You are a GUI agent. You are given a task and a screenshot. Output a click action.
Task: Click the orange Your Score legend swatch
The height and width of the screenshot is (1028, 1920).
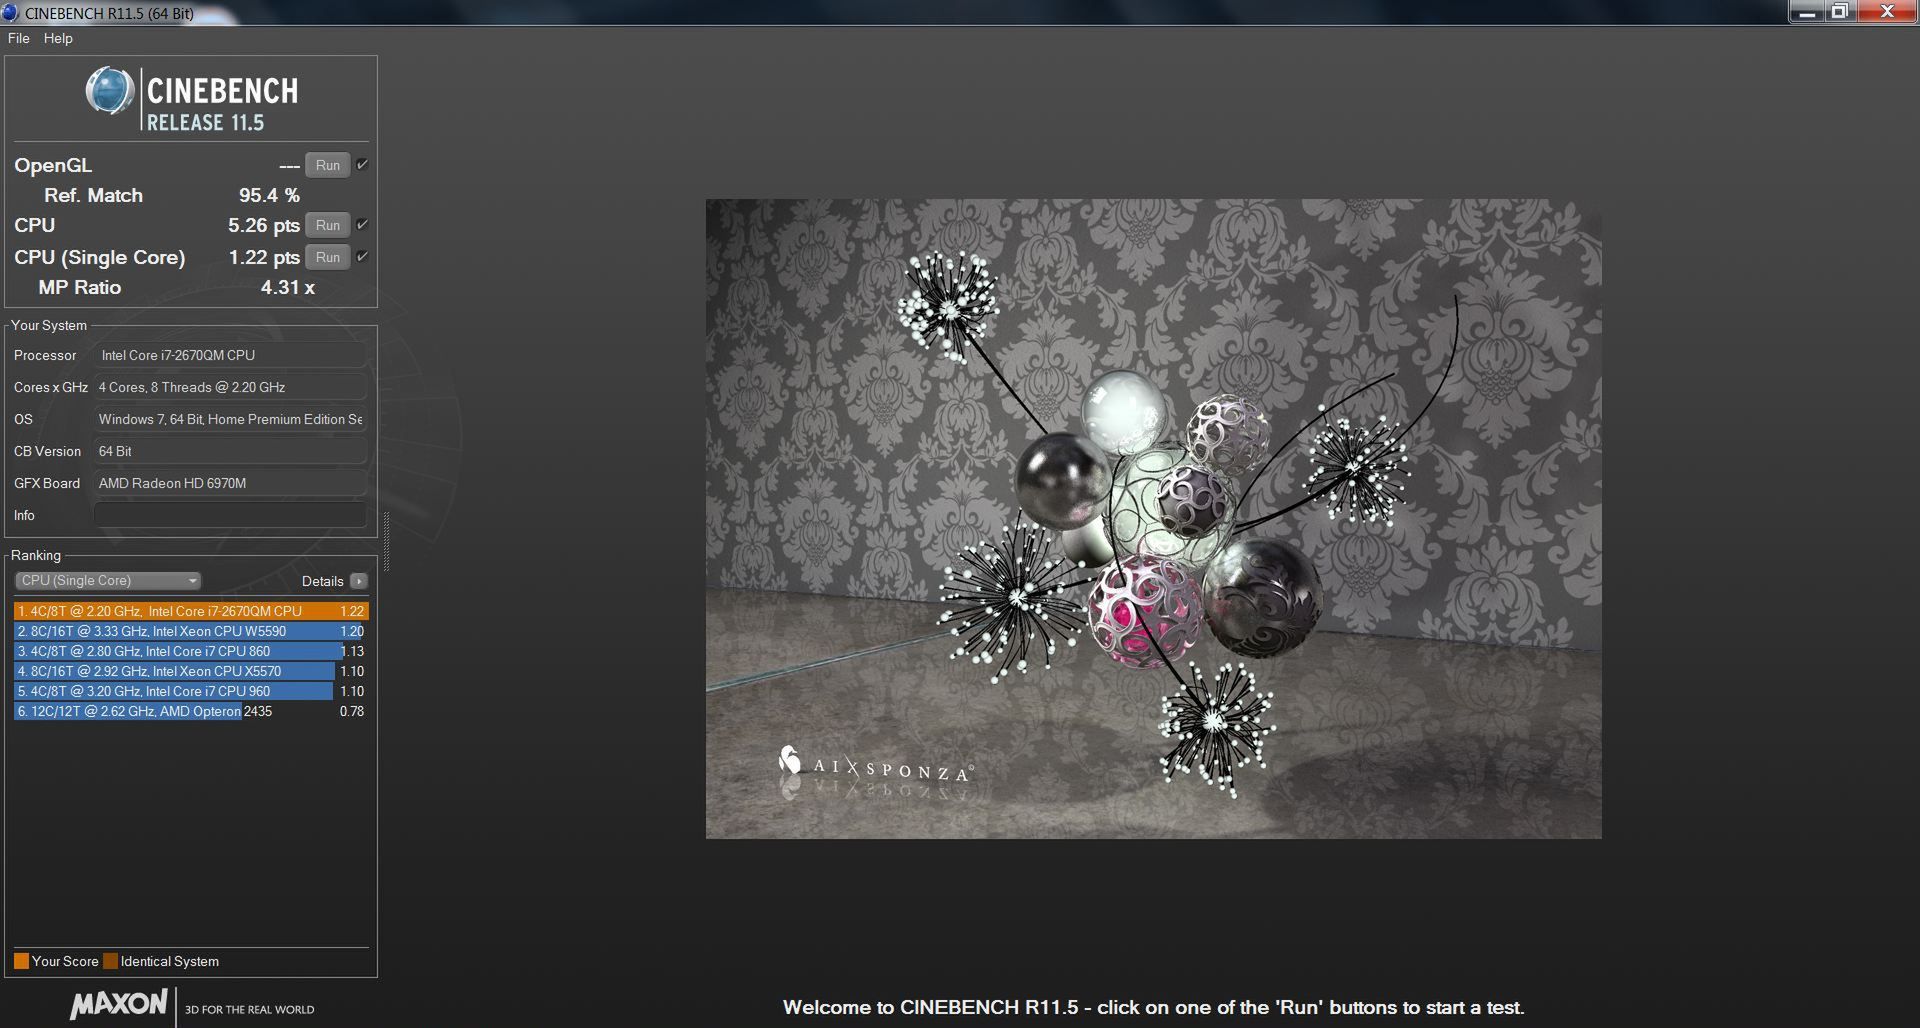click(21, 961)
